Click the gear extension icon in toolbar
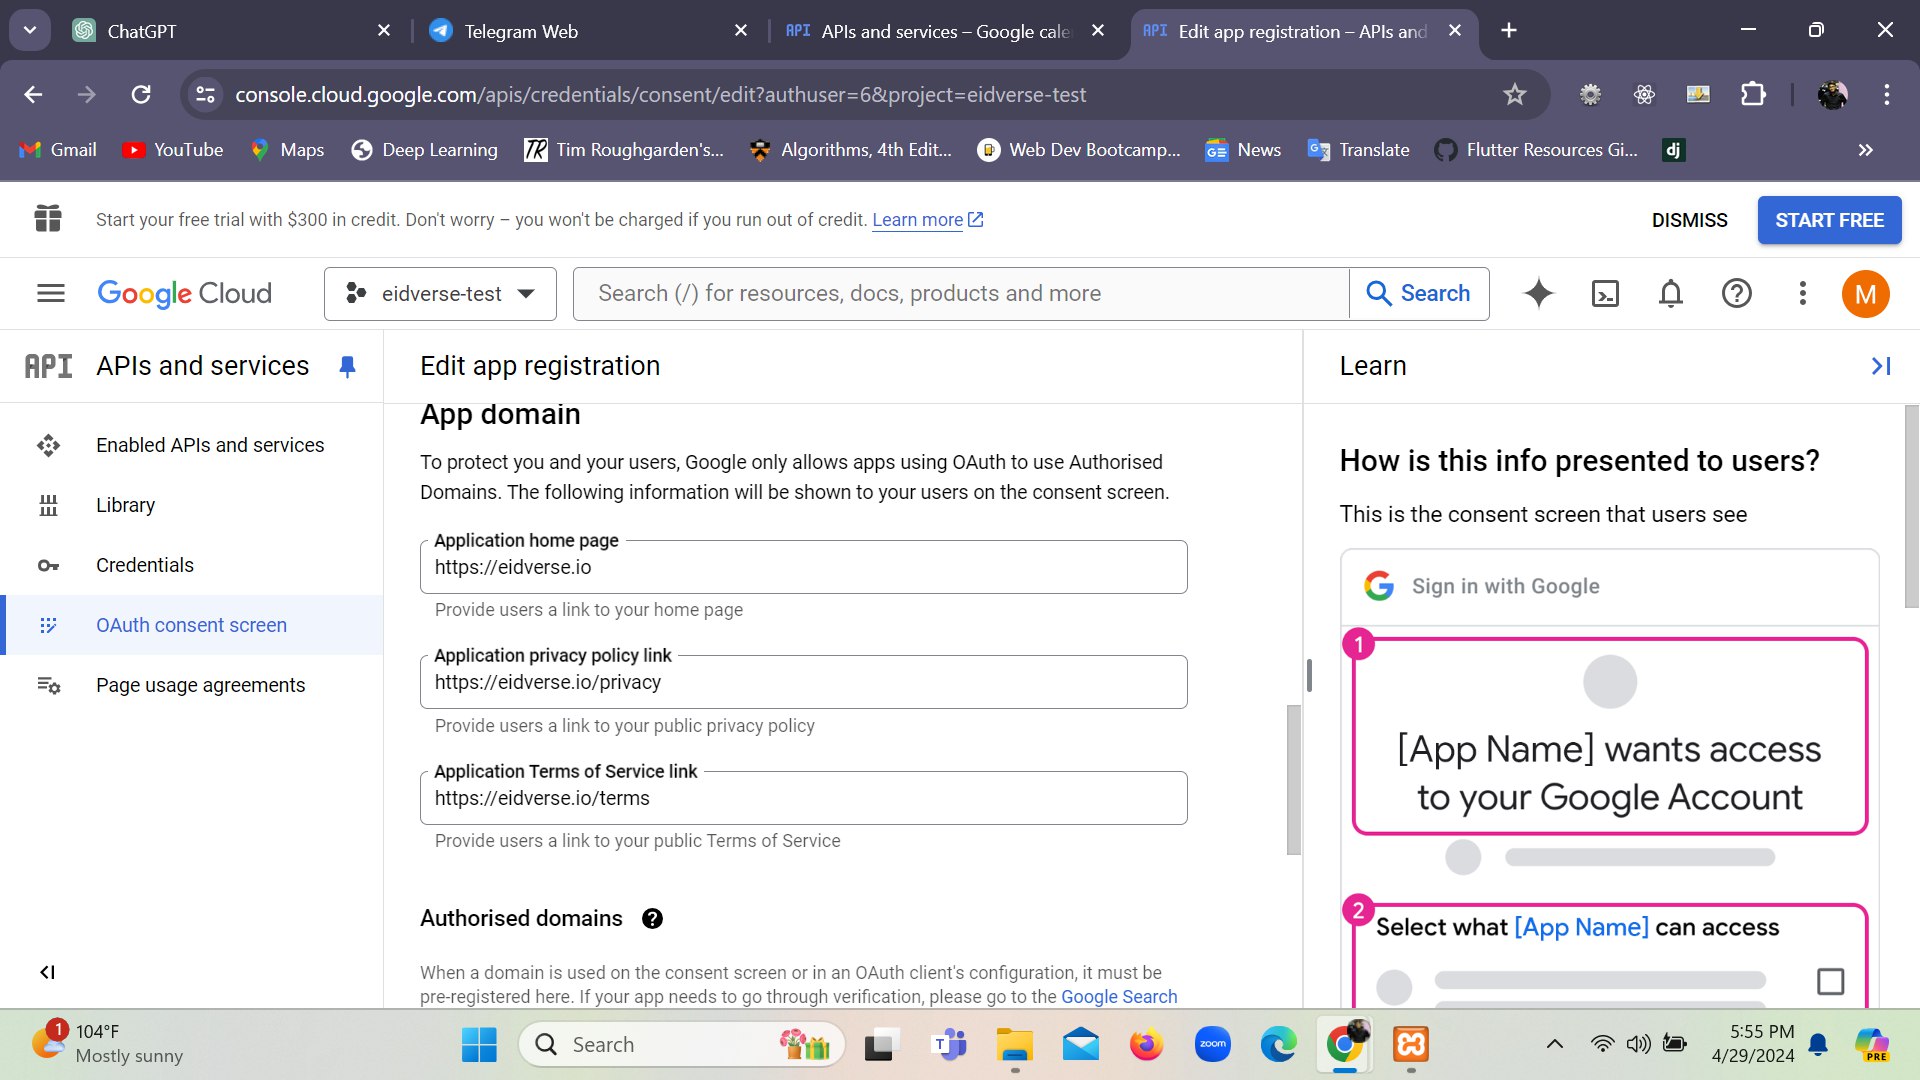Screen dimensions: 1920x1080 1590,94
